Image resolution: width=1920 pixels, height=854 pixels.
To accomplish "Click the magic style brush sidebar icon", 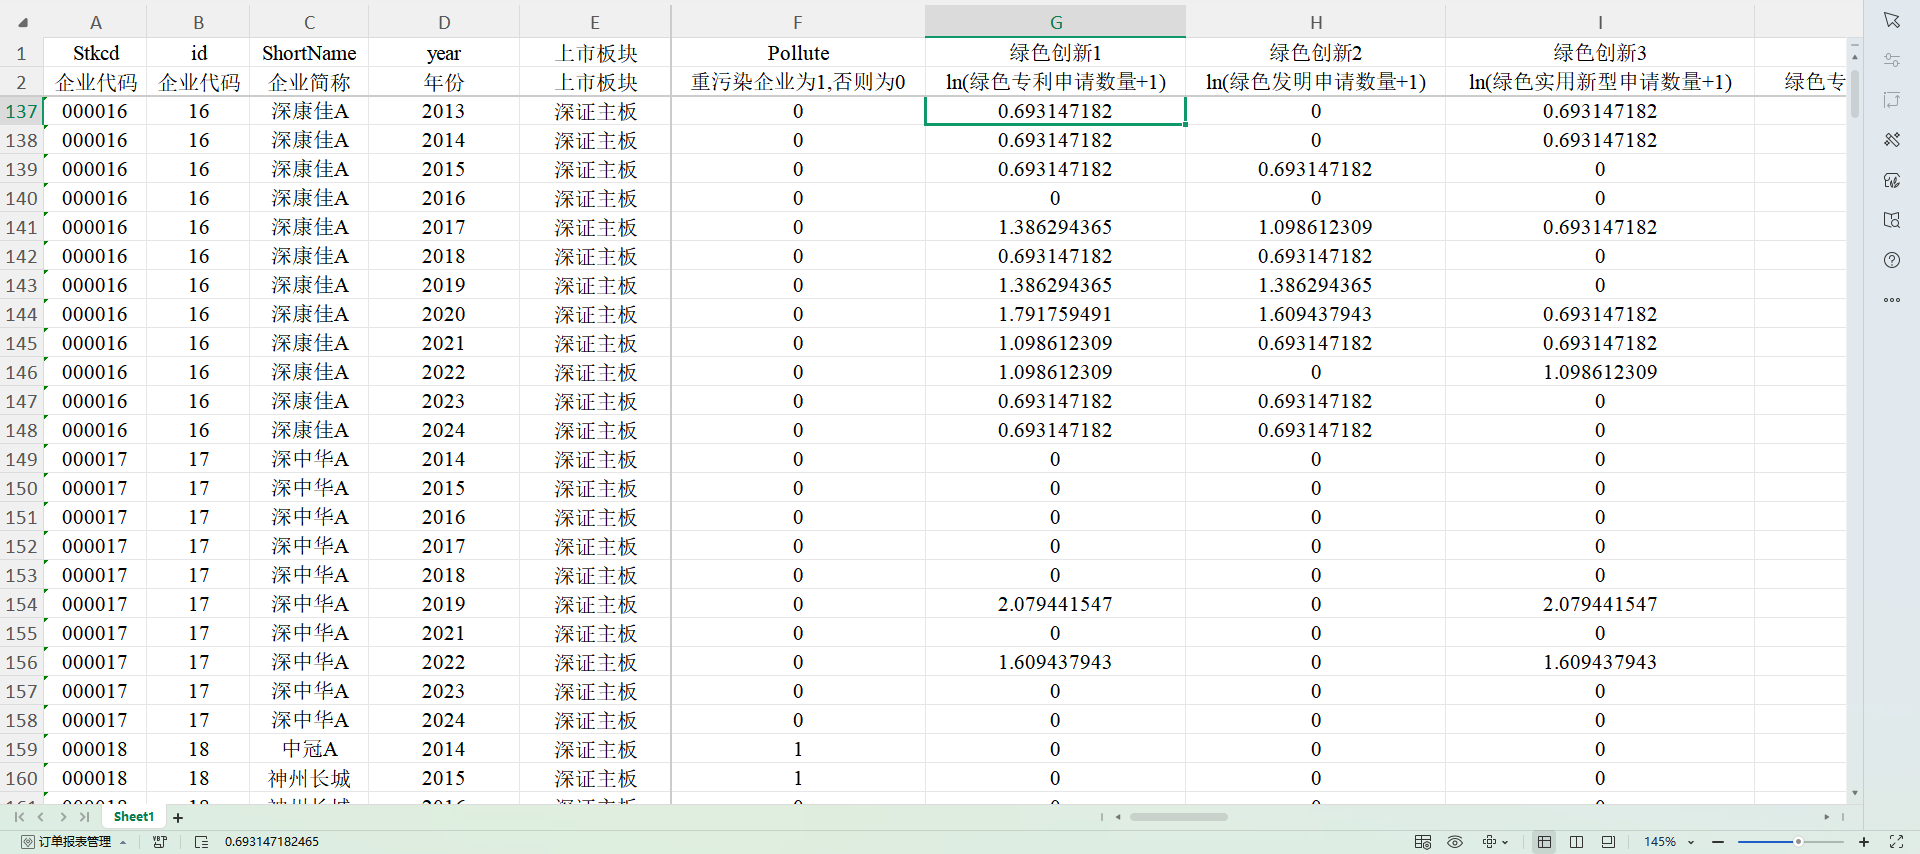I will point(1891,140).
